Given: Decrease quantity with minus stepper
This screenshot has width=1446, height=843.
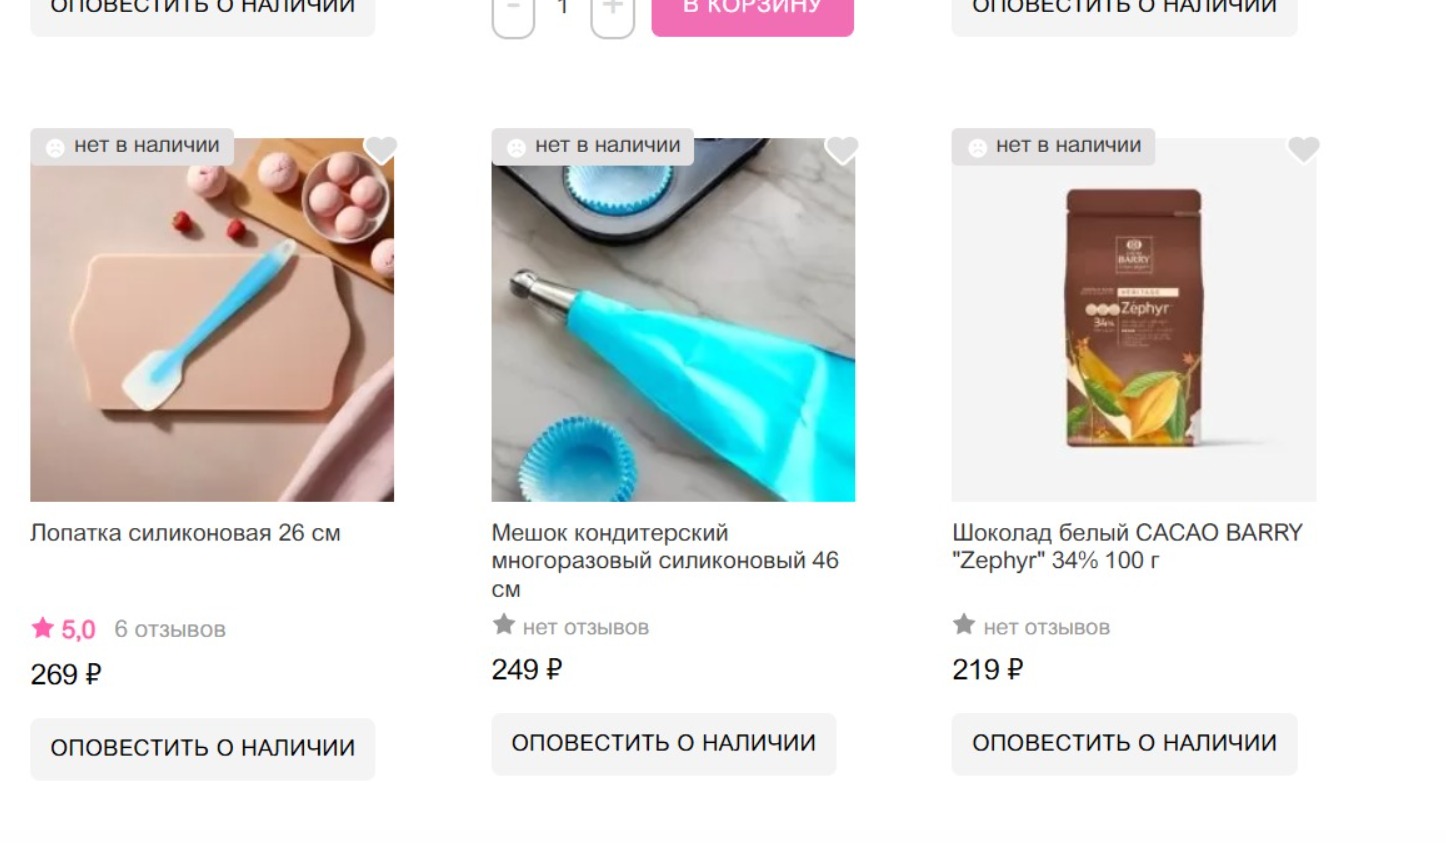Looking at the screenshot, I should point(513,14).
